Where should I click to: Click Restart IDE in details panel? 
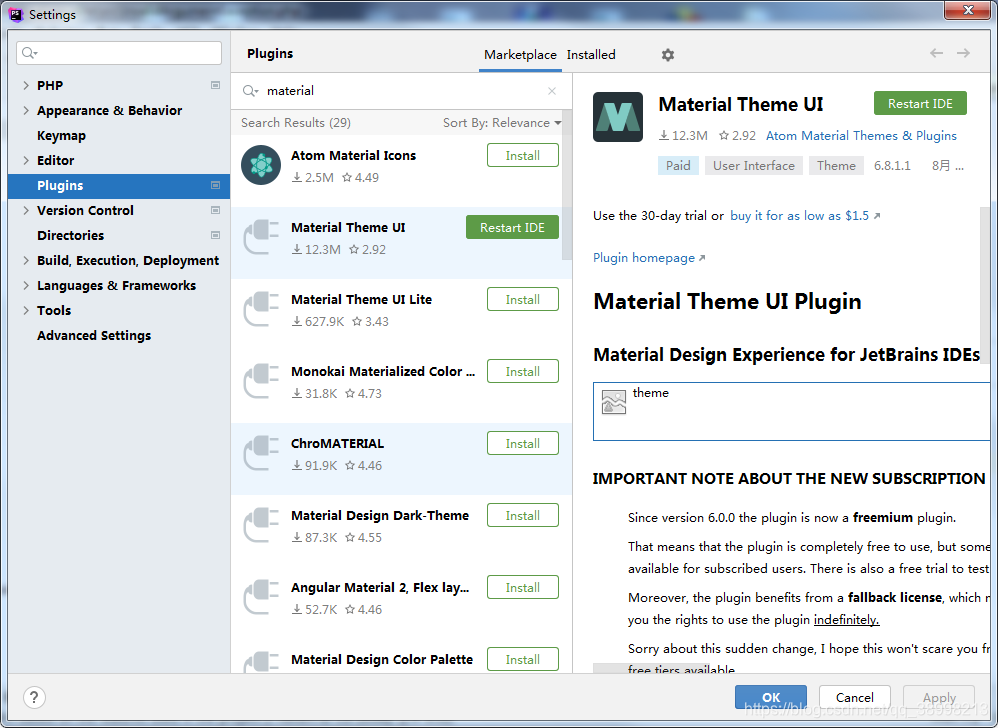click(920, 103)
